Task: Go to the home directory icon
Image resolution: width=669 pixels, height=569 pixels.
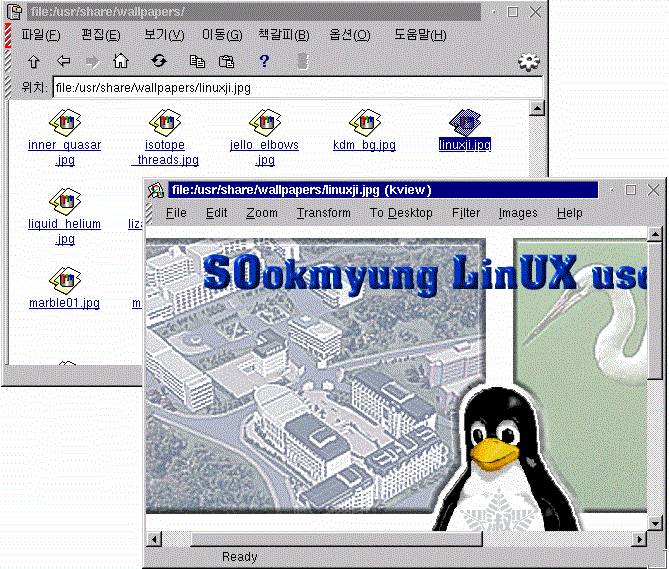Action: pyautogui.click(x=121, y=61)
